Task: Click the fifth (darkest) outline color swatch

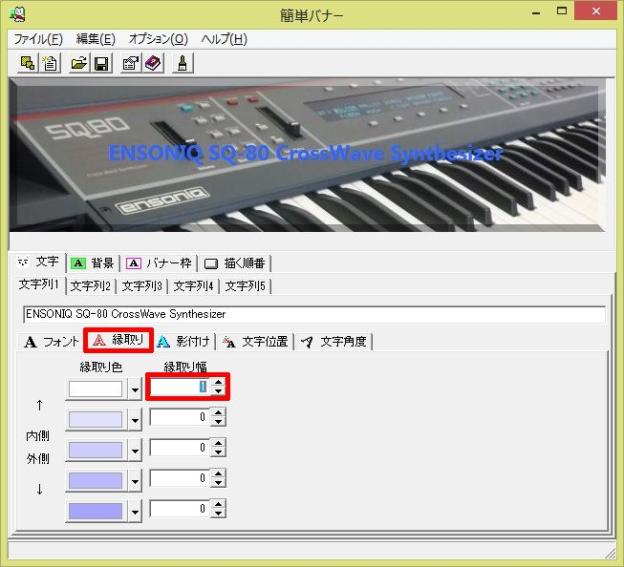Action: [x=96, y=511]
